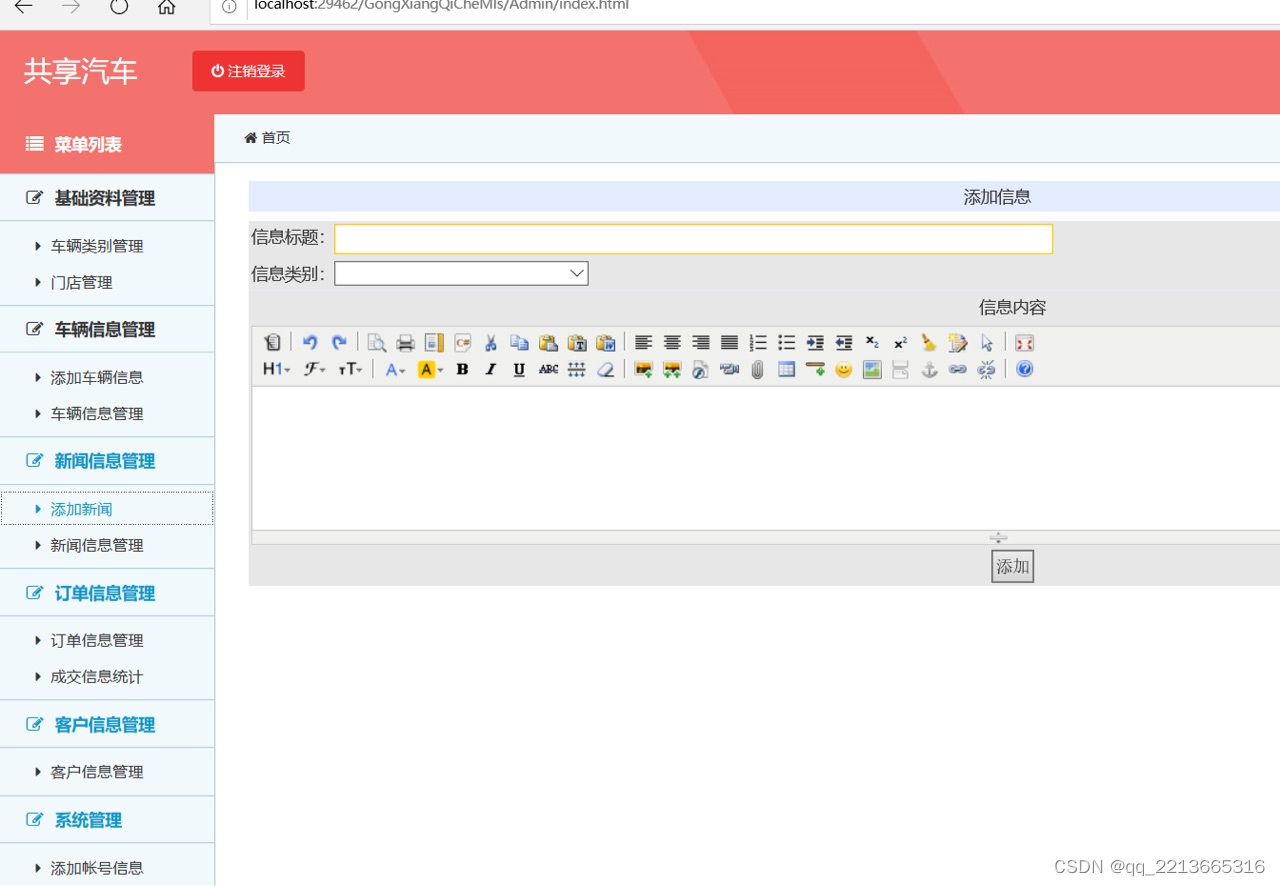Switch editor to HTML source view
1280x886 pixels.
272,343
